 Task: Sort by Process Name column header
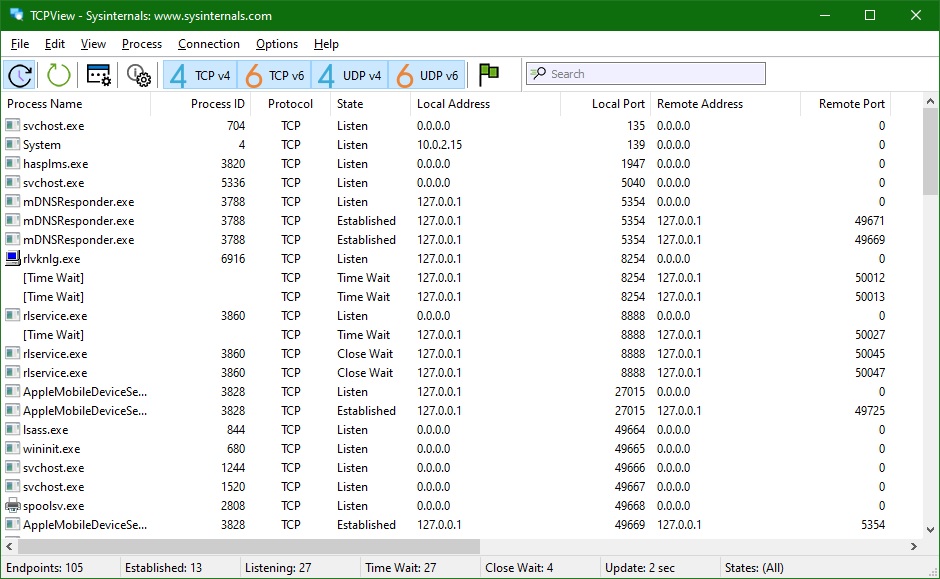tap(76, 104)
